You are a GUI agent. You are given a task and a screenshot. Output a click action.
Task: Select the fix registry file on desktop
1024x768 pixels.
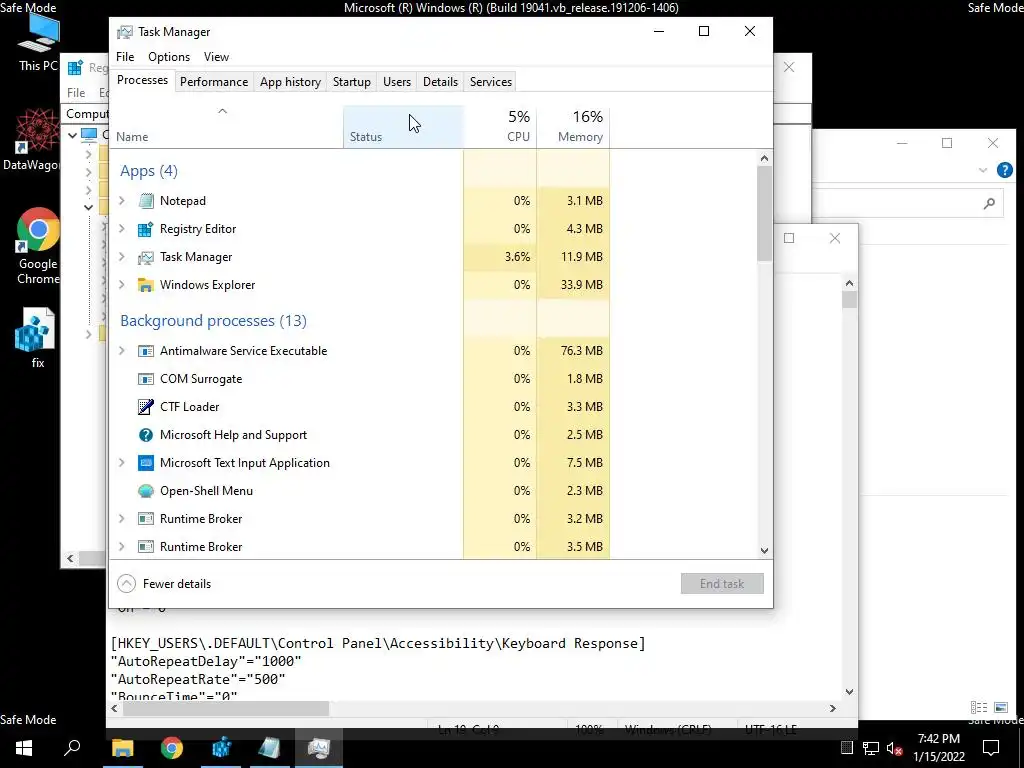point(36,338)
